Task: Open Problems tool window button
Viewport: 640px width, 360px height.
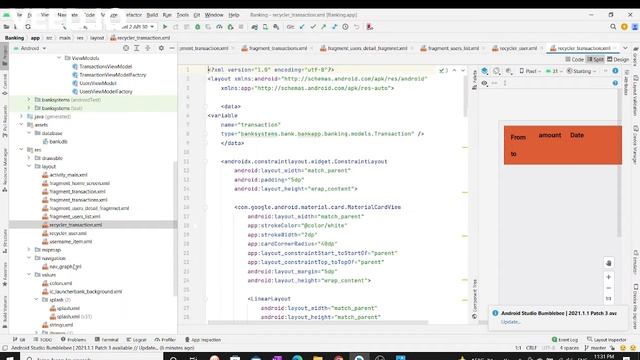Action: (x=73, y=340)
